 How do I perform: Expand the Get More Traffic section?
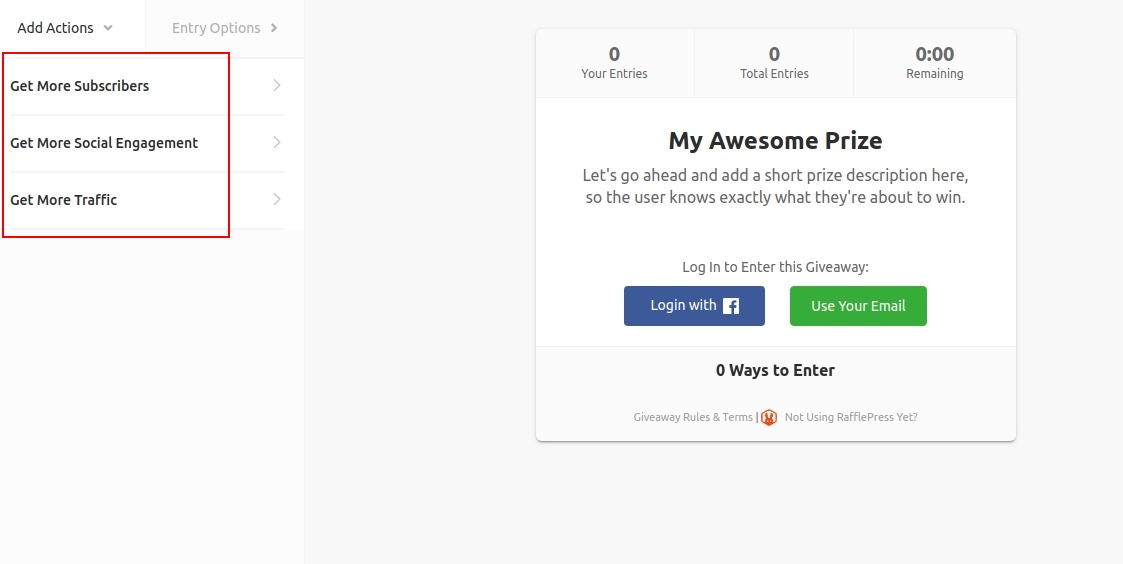tap(64, 200)
